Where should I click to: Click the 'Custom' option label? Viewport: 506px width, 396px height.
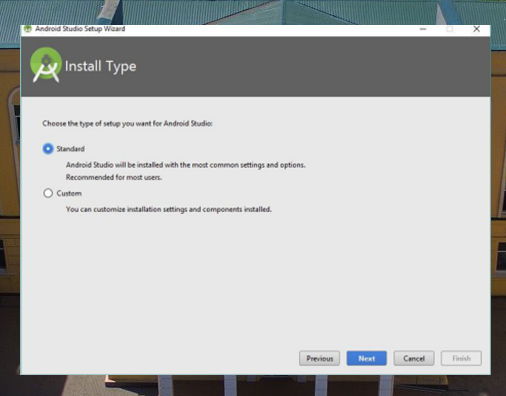click(69, 193)
